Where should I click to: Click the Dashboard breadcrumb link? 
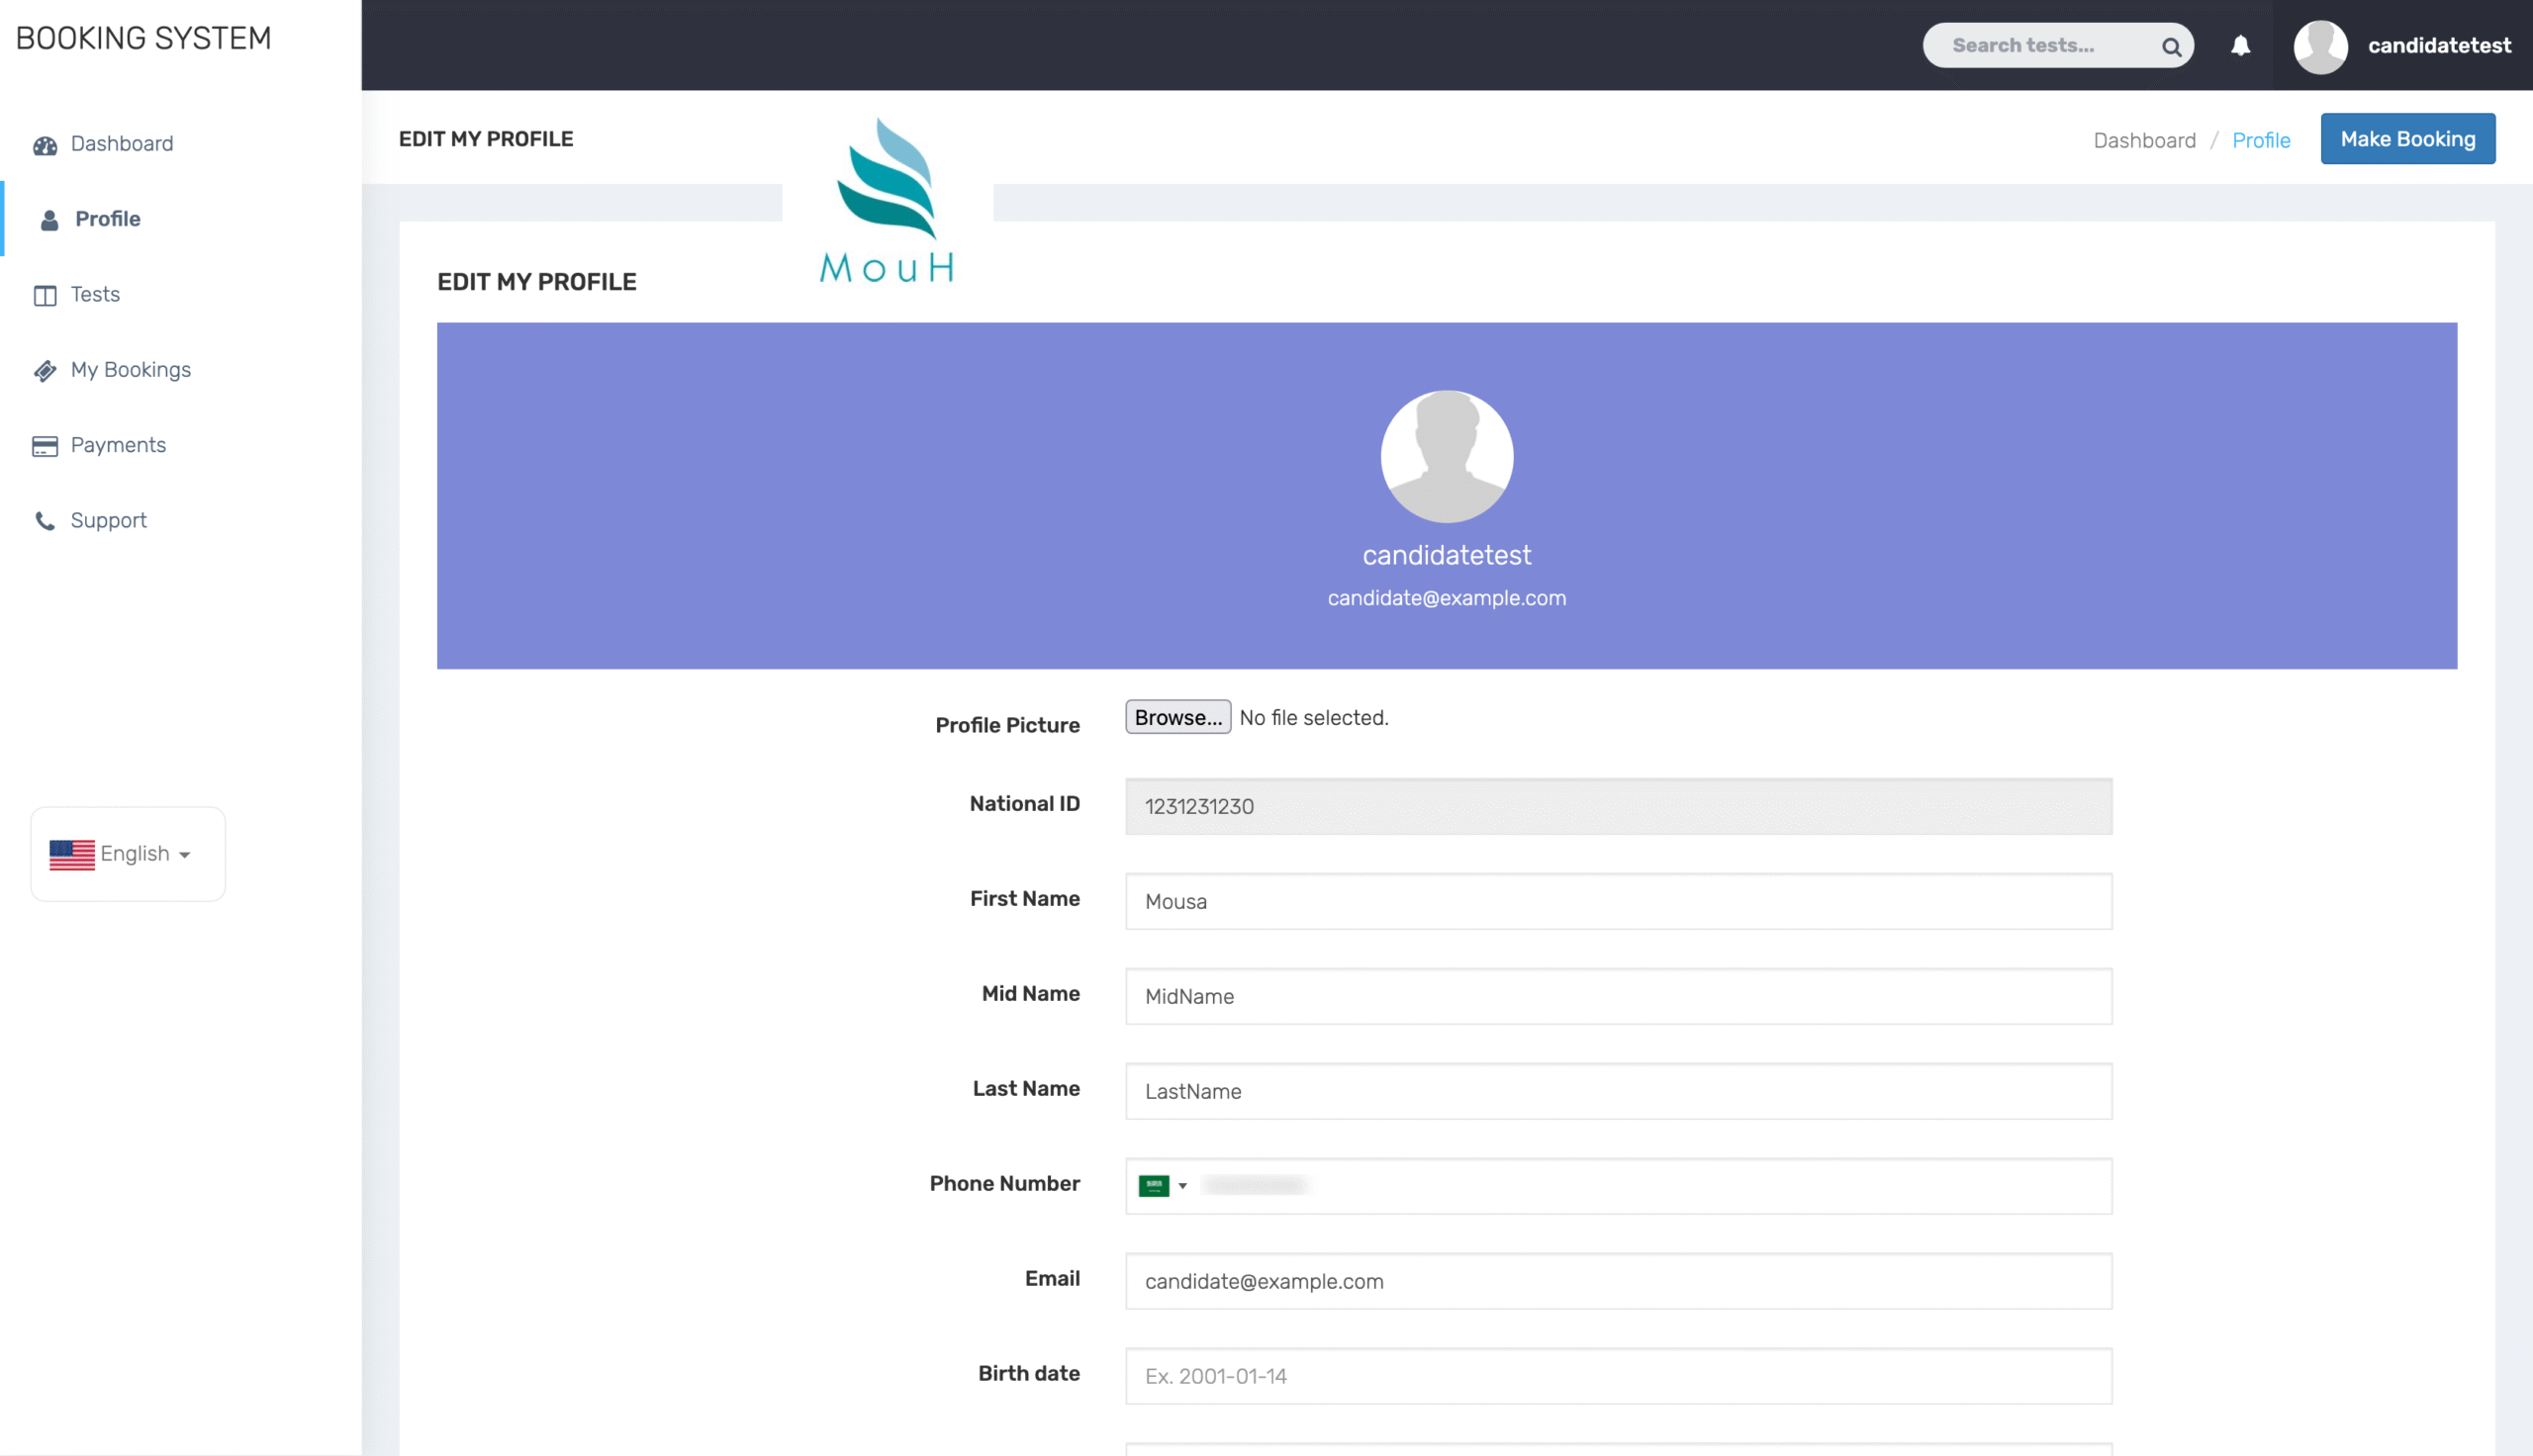[x=2144, y=140]
